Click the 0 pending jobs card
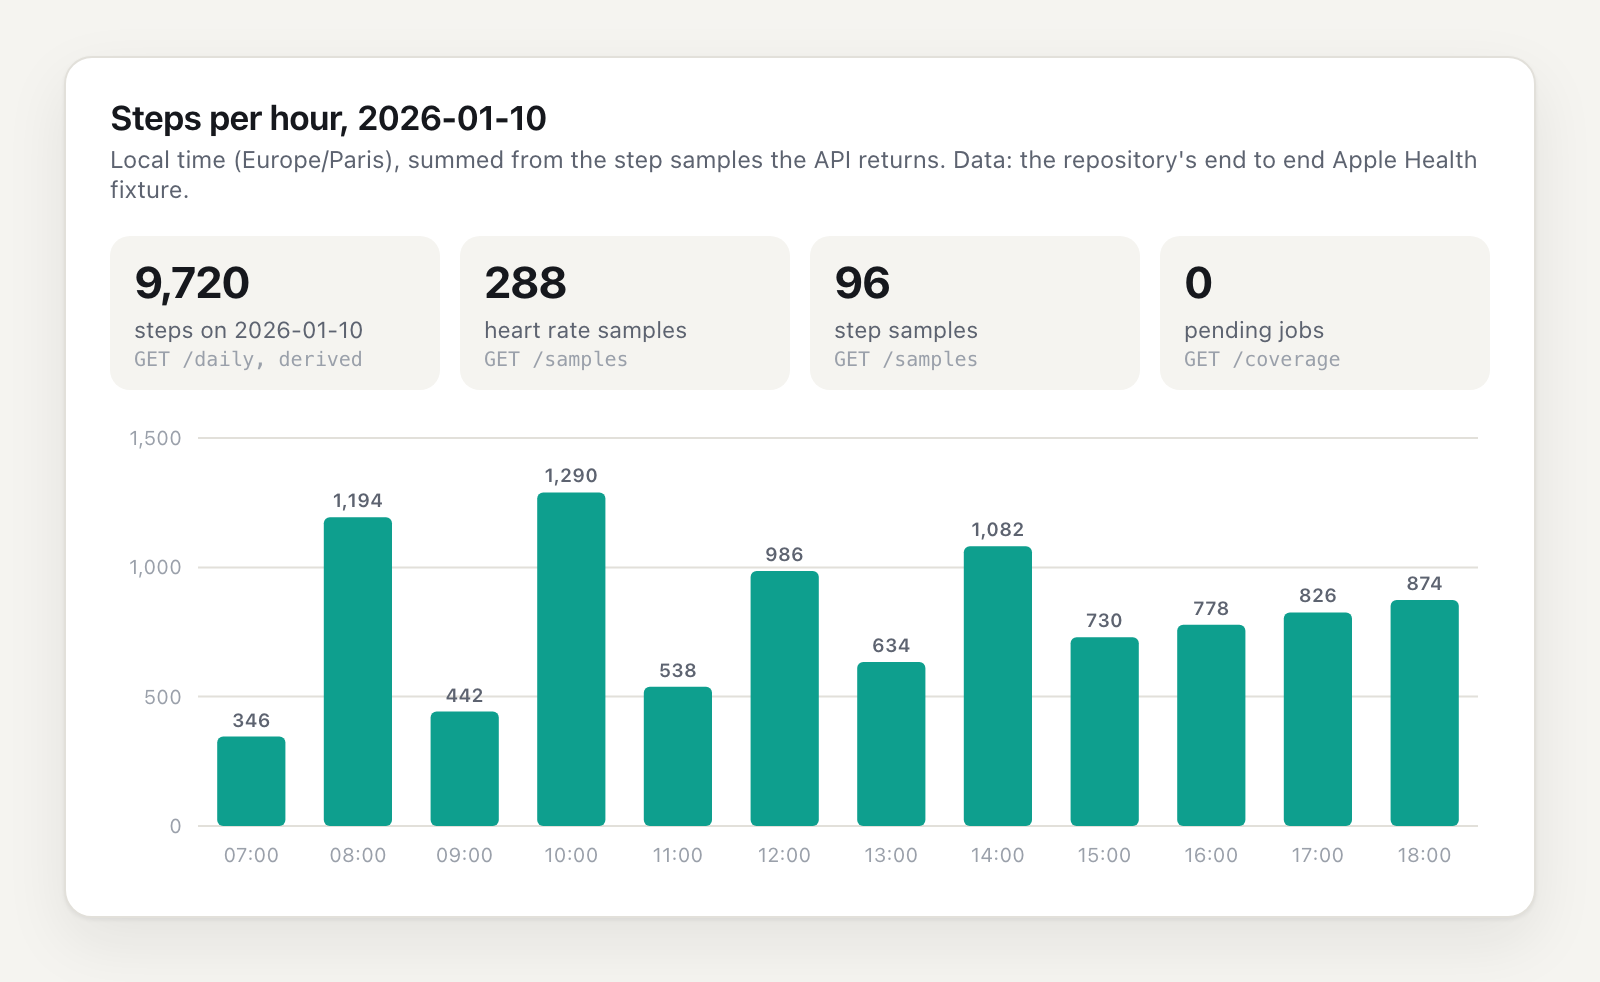 (1325, 313)
